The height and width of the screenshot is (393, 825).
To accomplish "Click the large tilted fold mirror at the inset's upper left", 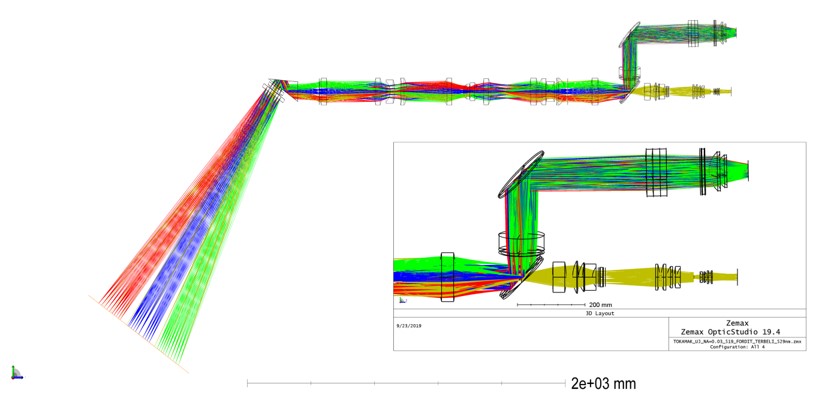I will pos(521,174).
